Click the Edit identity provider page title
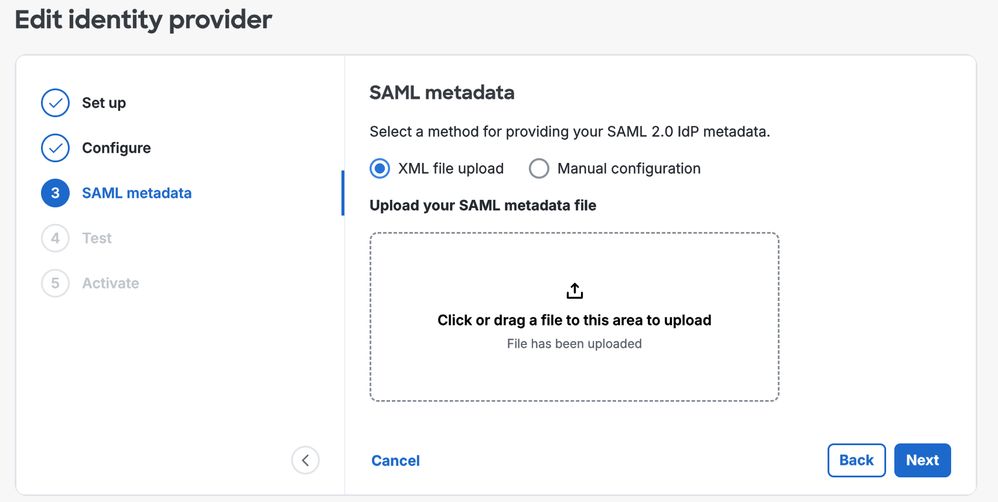Screen dimensions: 998x502 (x=143, y=19)
